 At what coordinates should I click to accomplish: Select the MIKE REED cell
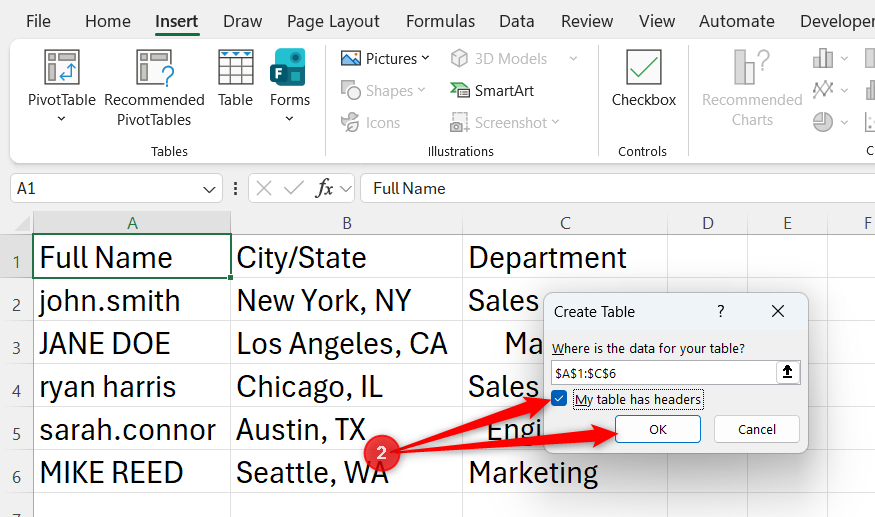pyautogui.click(x=132, y=472)
